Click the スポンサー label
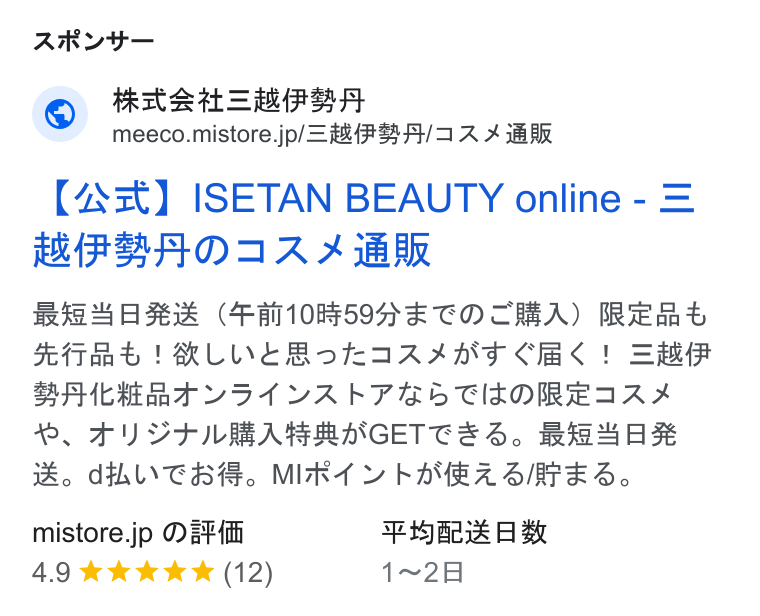The width and height of the screenshot is (760, 616). (x=93, y=41)
